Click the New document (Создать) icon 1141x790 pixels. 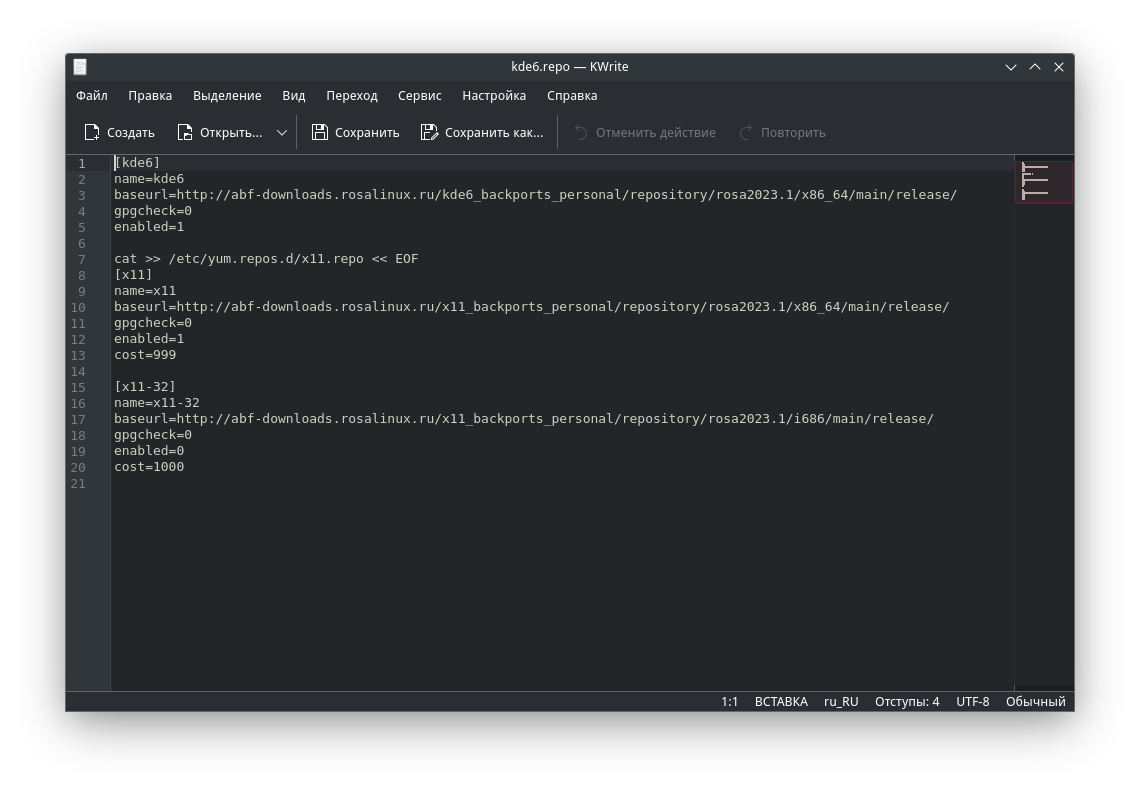pyautogui.click(x=93, y=132)
